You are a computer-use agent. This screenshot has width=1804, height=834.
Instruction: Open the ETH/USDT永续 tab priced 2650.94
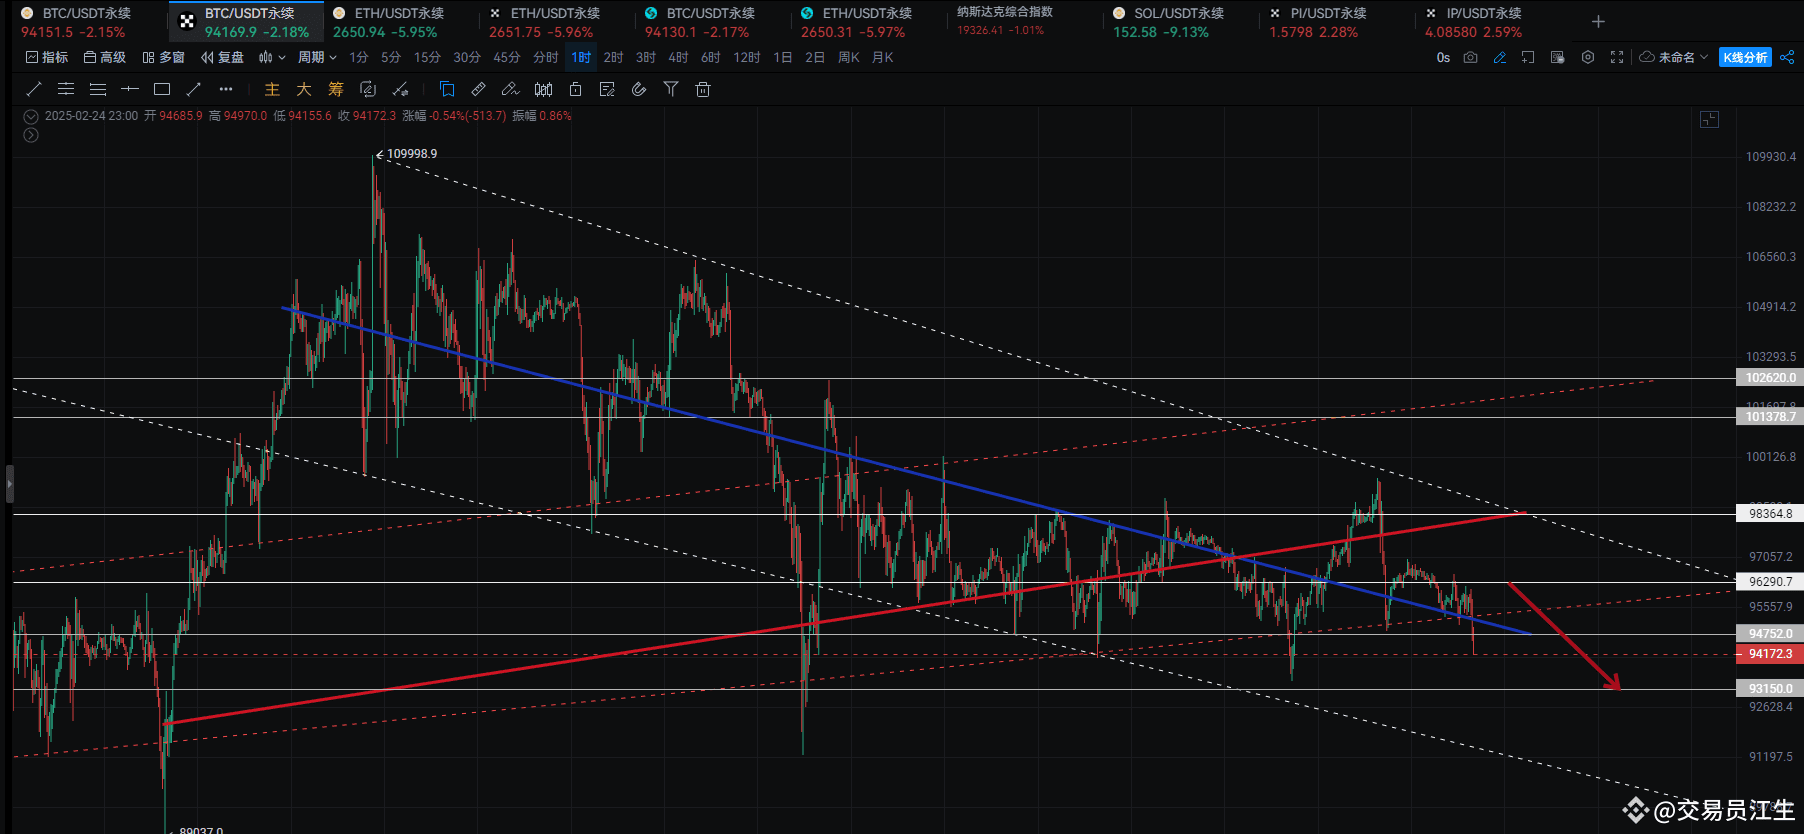(x=402, y=22)
